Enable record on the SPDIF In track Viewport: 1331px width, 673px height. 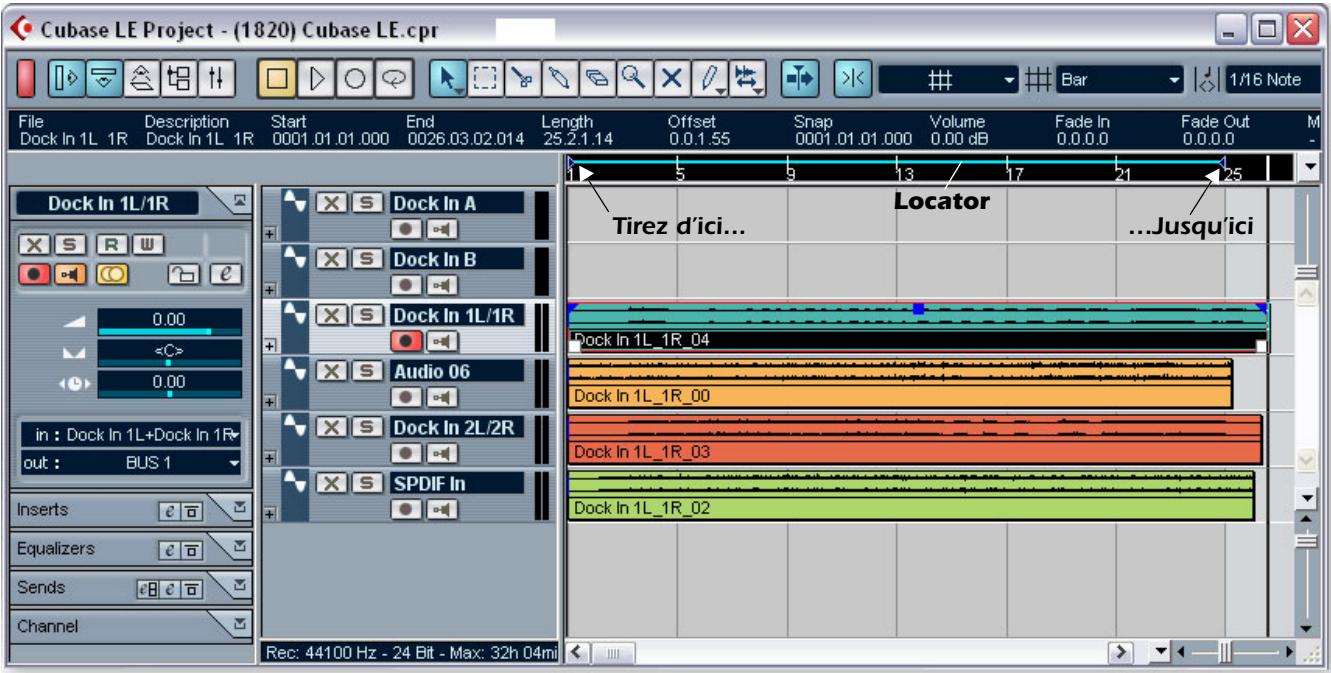pyautogui.click(x=404, y=508)
